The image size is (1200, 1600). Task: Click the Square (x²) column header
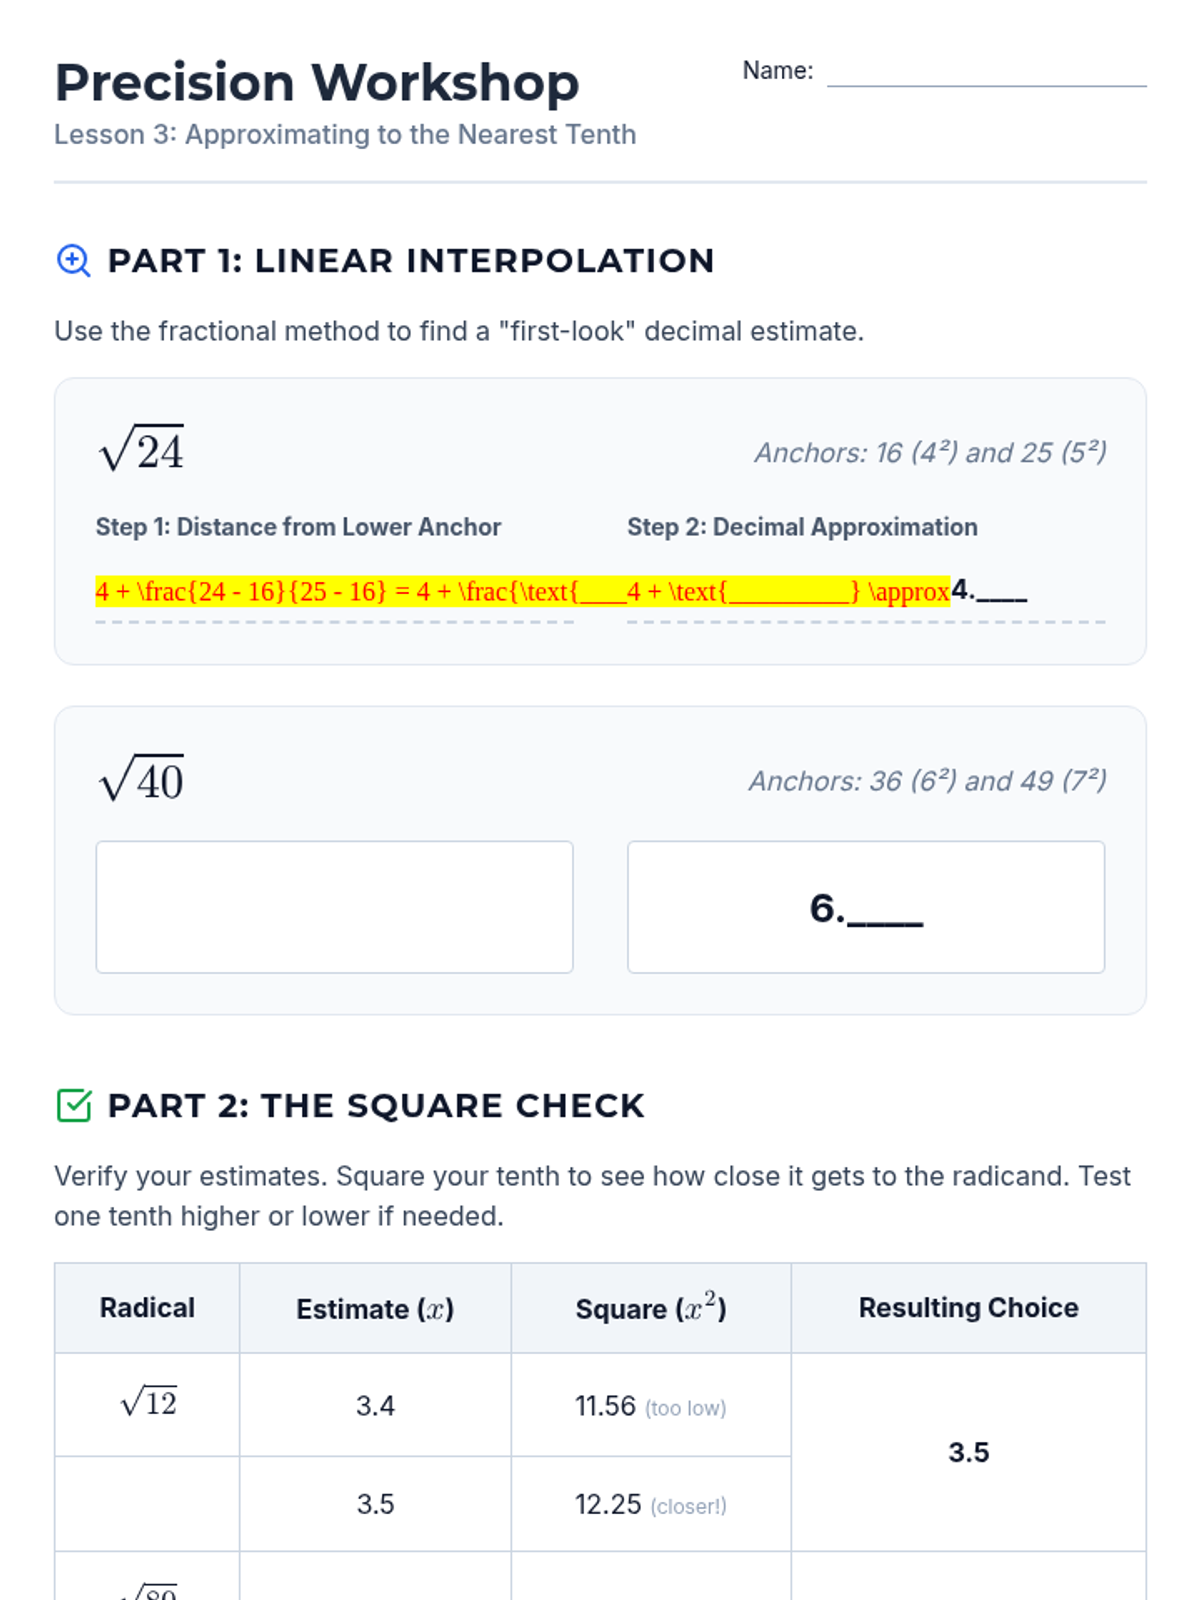[651, 1308]
